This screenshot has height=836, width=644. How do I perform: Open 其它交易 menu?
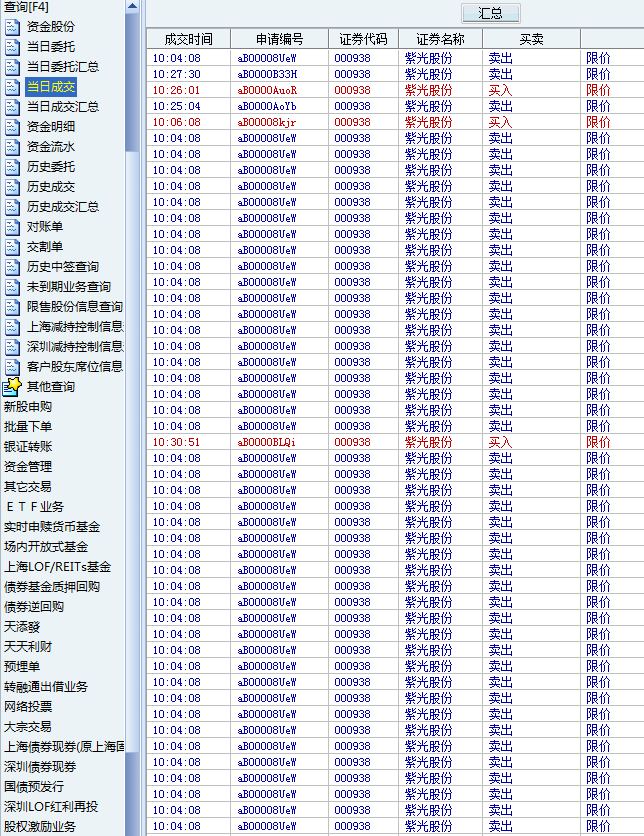tap(28, 487)
